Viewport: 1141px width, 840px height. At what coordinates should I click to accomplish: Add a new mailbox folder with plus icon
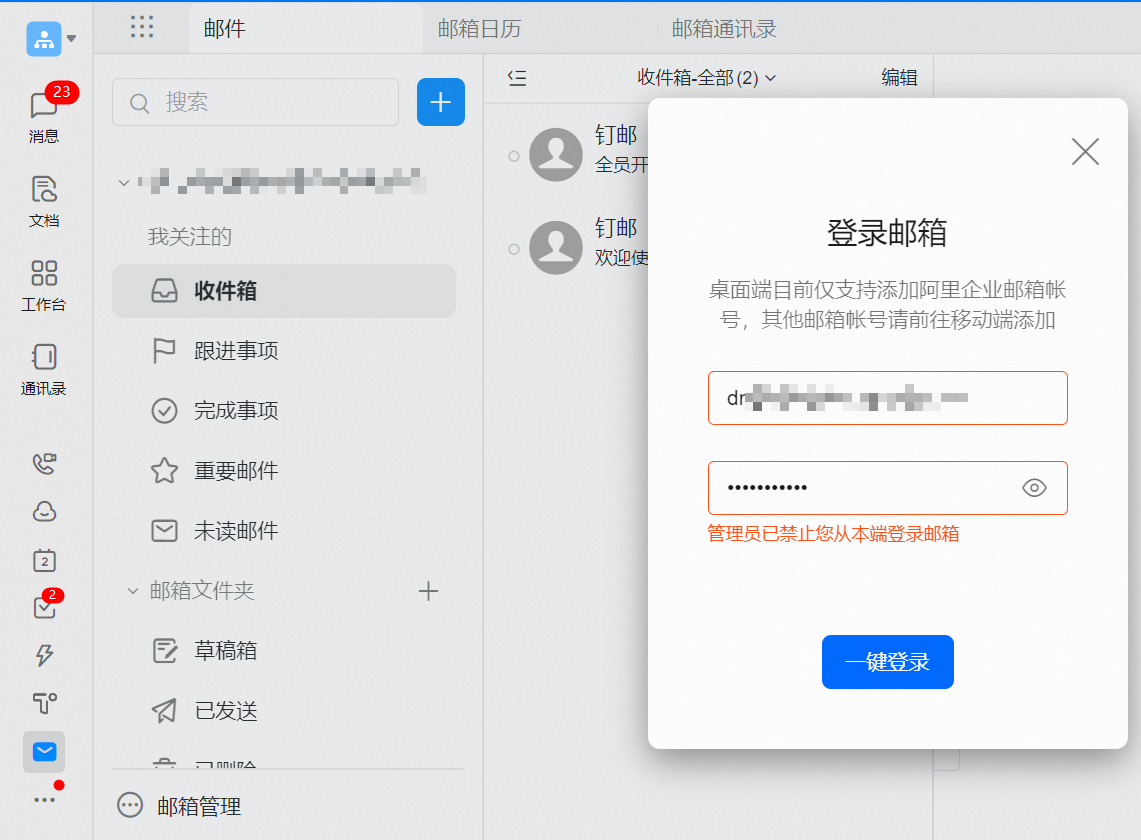click(429, 590)
